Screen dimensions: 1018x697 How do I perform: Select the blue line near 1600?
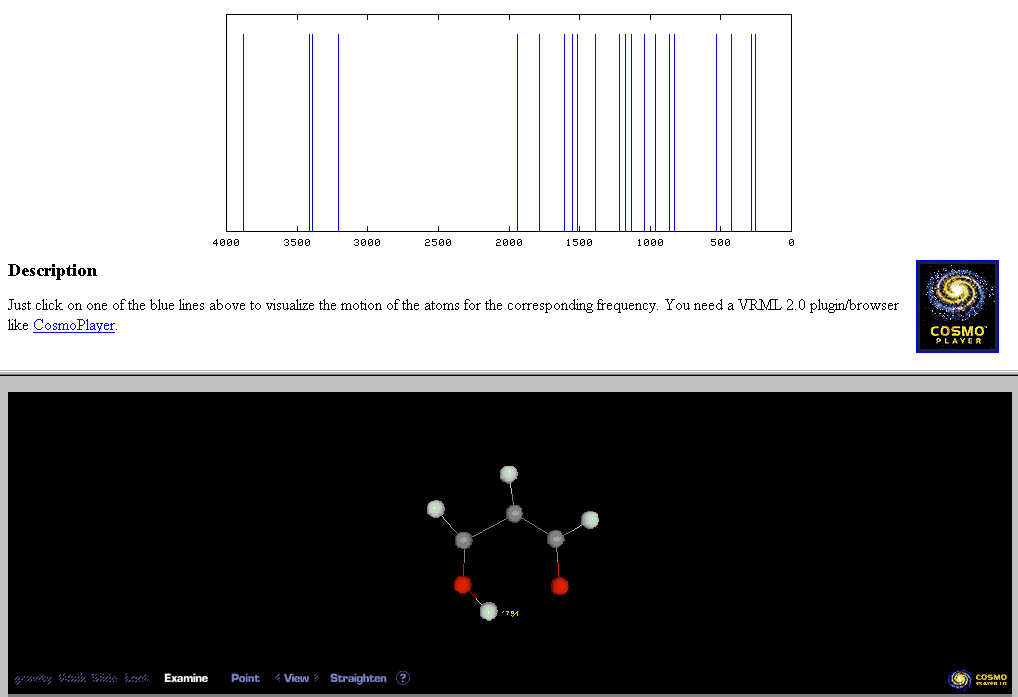(565, 132)
